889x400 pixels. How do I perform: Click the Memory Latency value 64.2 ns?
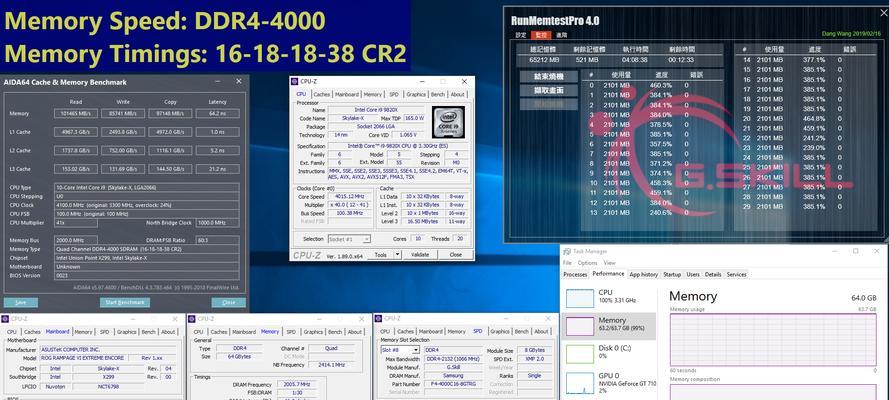click(218, 113)
